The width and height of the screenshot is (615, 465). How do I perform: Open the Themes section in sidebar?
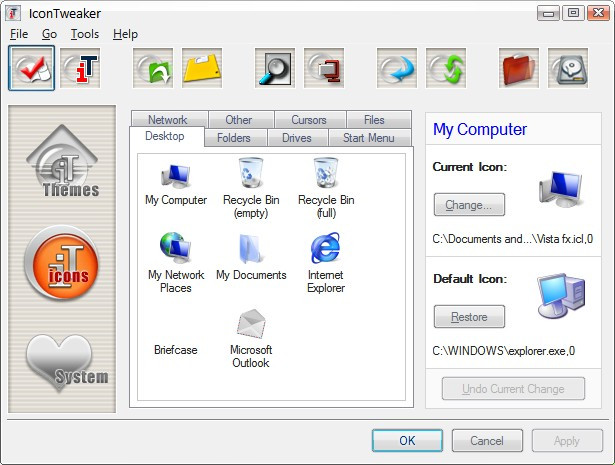tap(63, 161)
